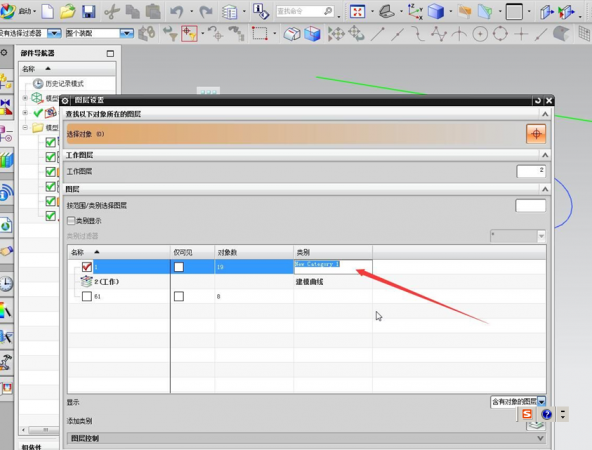Enable the Arc Center snap icon
592x450 pixels.
480,34
